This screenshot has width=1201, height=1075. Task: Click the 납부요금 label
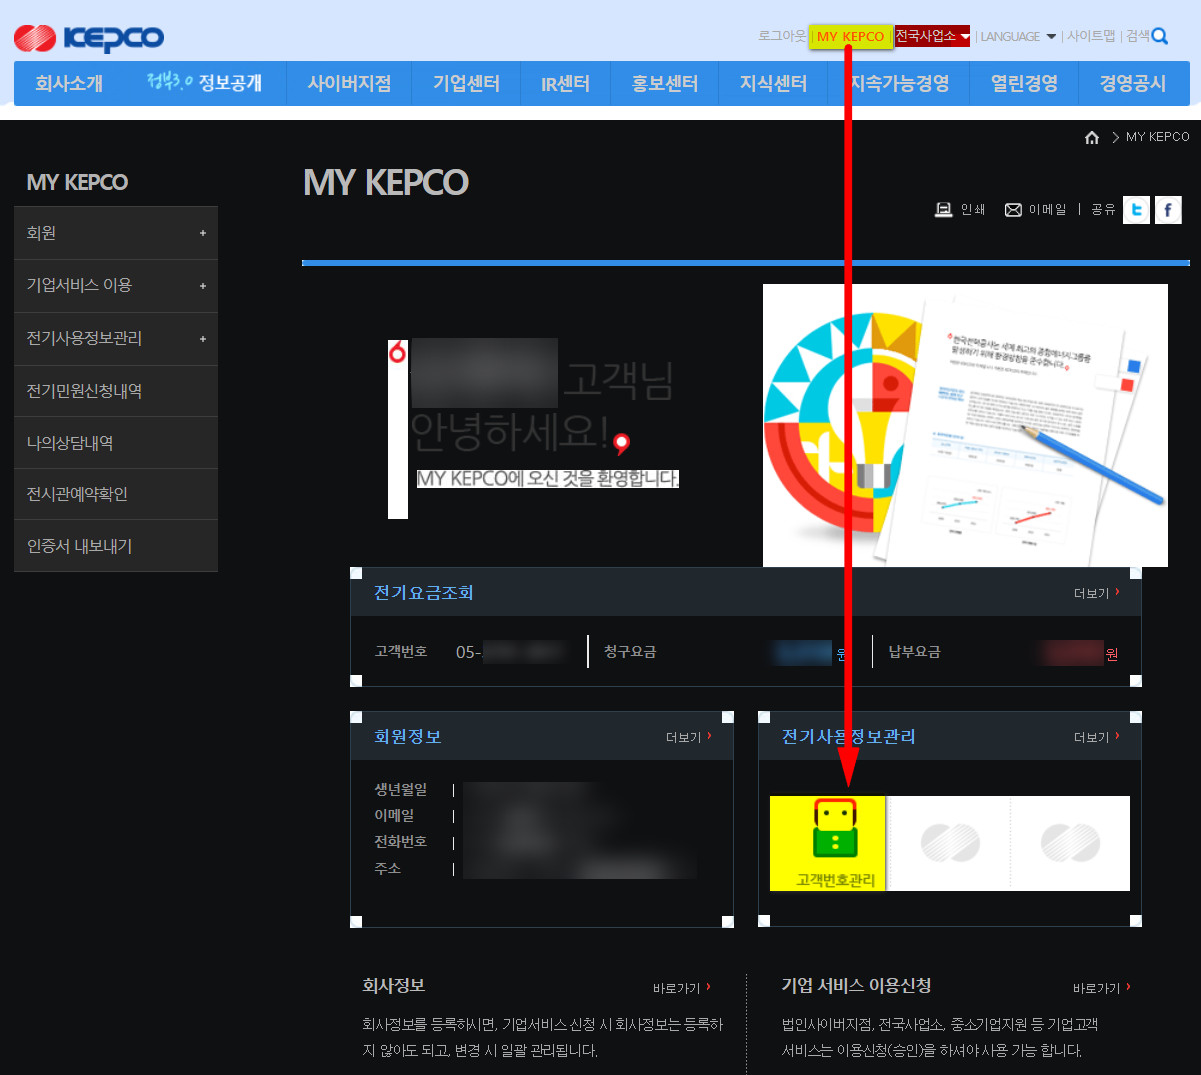[x=914, y=652]
